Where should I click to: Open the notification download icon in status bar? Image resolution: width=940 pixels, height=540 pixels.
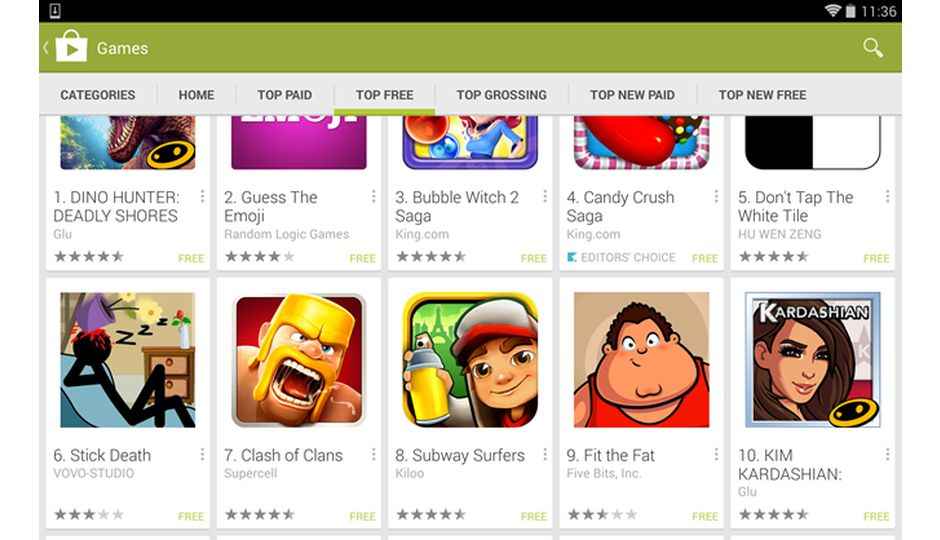coord(55,11)
